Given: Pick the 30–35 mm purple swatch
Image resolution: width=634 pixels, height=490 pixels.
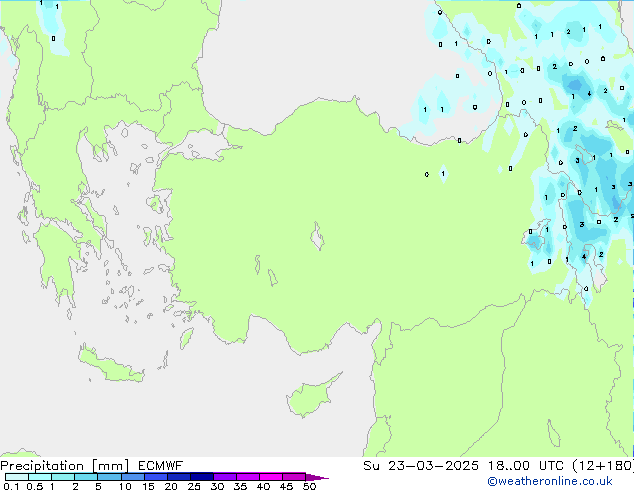Looking at the screenshot, I should click(225, 477).
